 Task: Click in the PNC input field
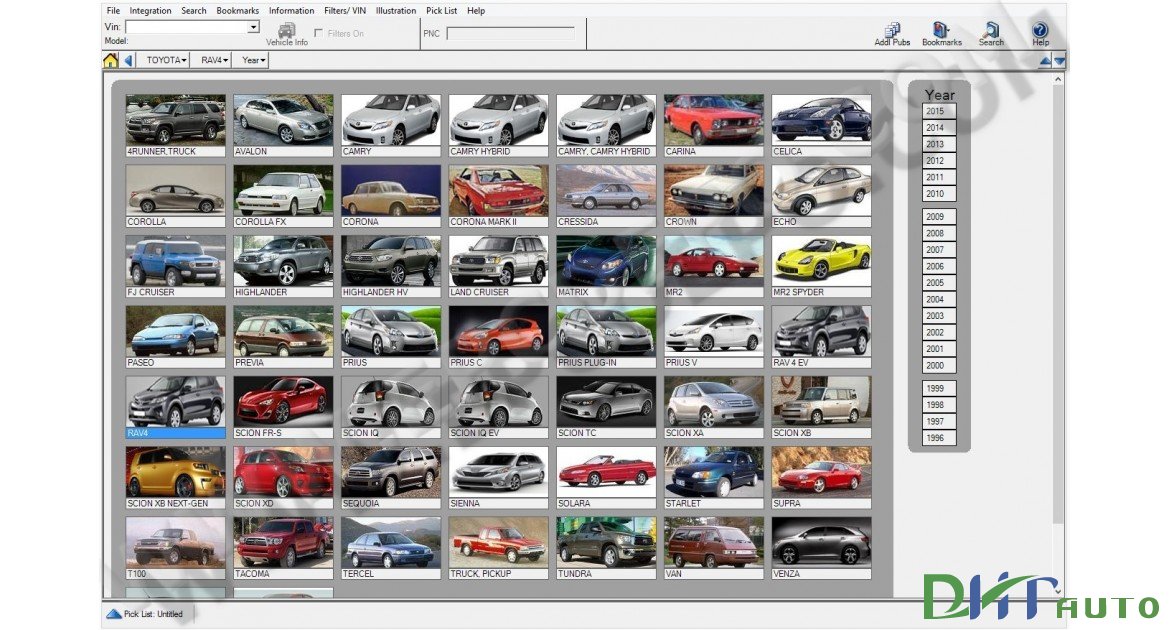click(510, 34)
